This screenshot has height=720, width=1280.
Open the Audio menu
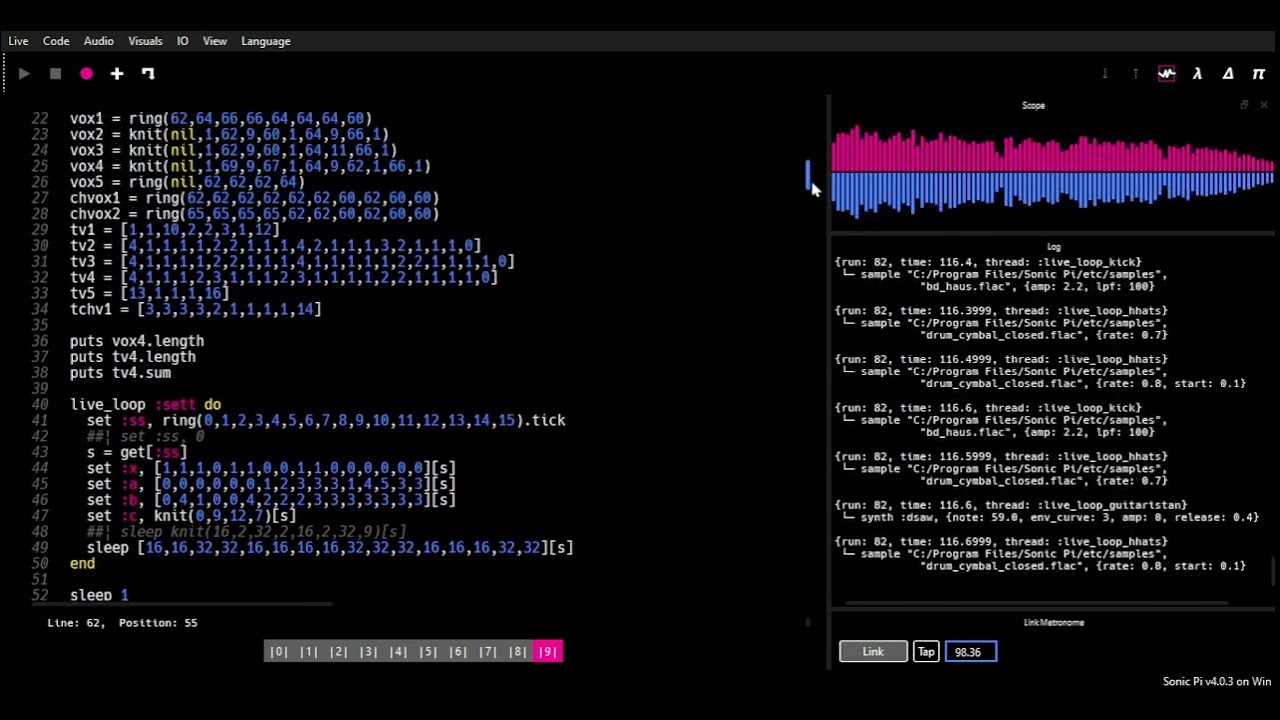(x=98, y=41)
